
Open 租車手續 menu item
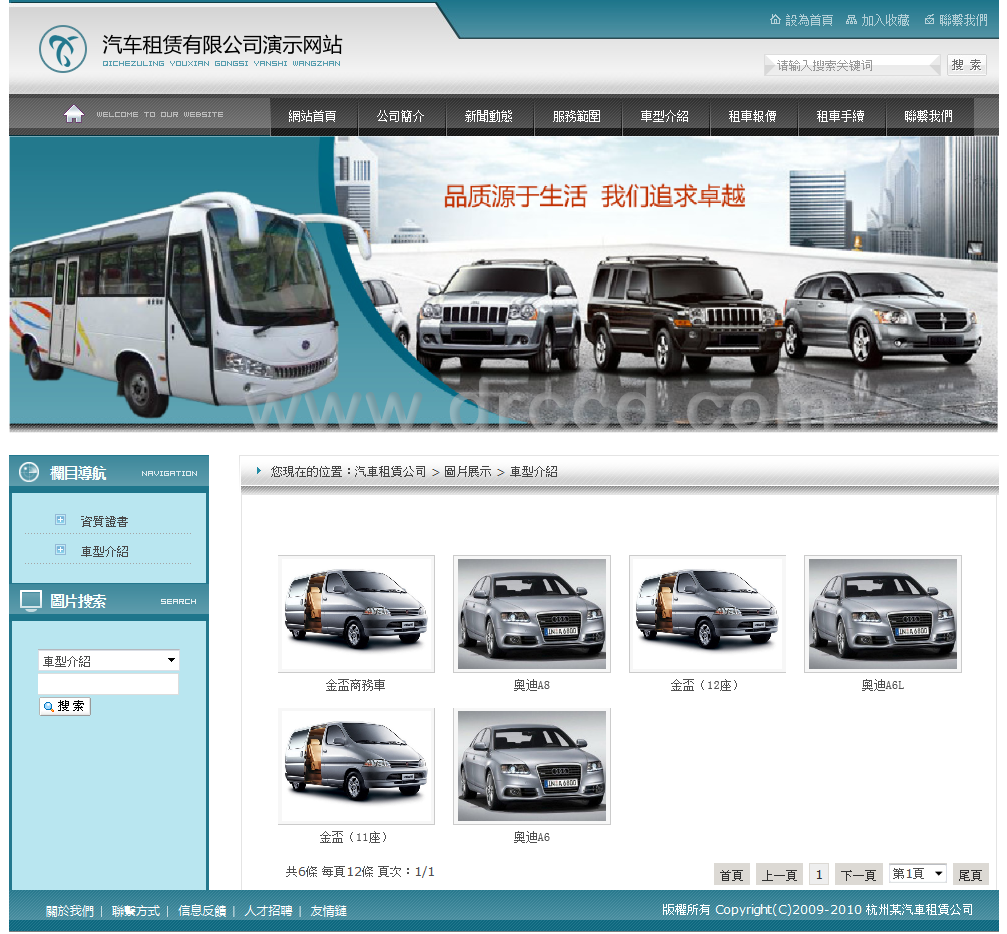pyautogui.click(x=841, y=116)
